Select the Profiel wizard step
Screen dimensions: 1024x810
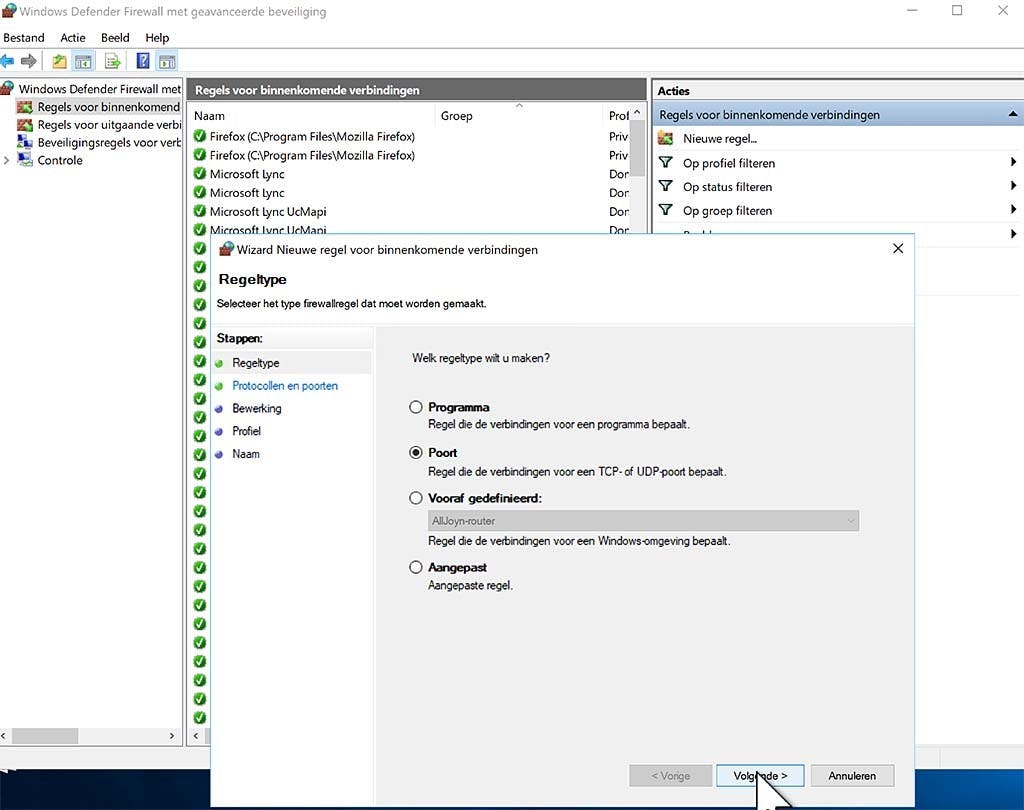click(x=246, y=431)
